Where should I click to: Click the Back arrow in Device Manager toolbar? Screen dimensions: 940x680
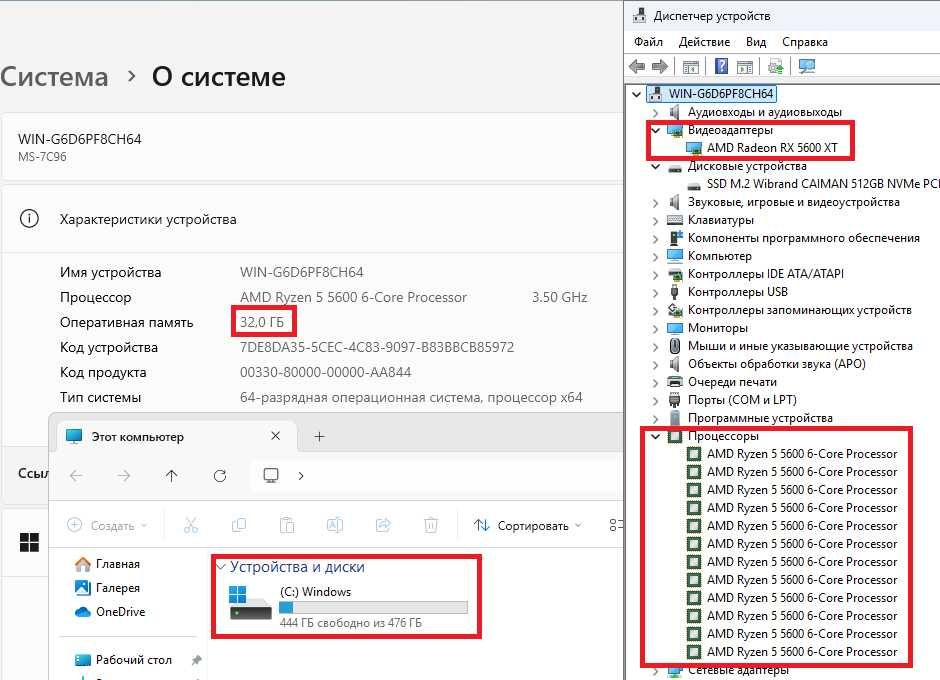(x=637, y=67)
